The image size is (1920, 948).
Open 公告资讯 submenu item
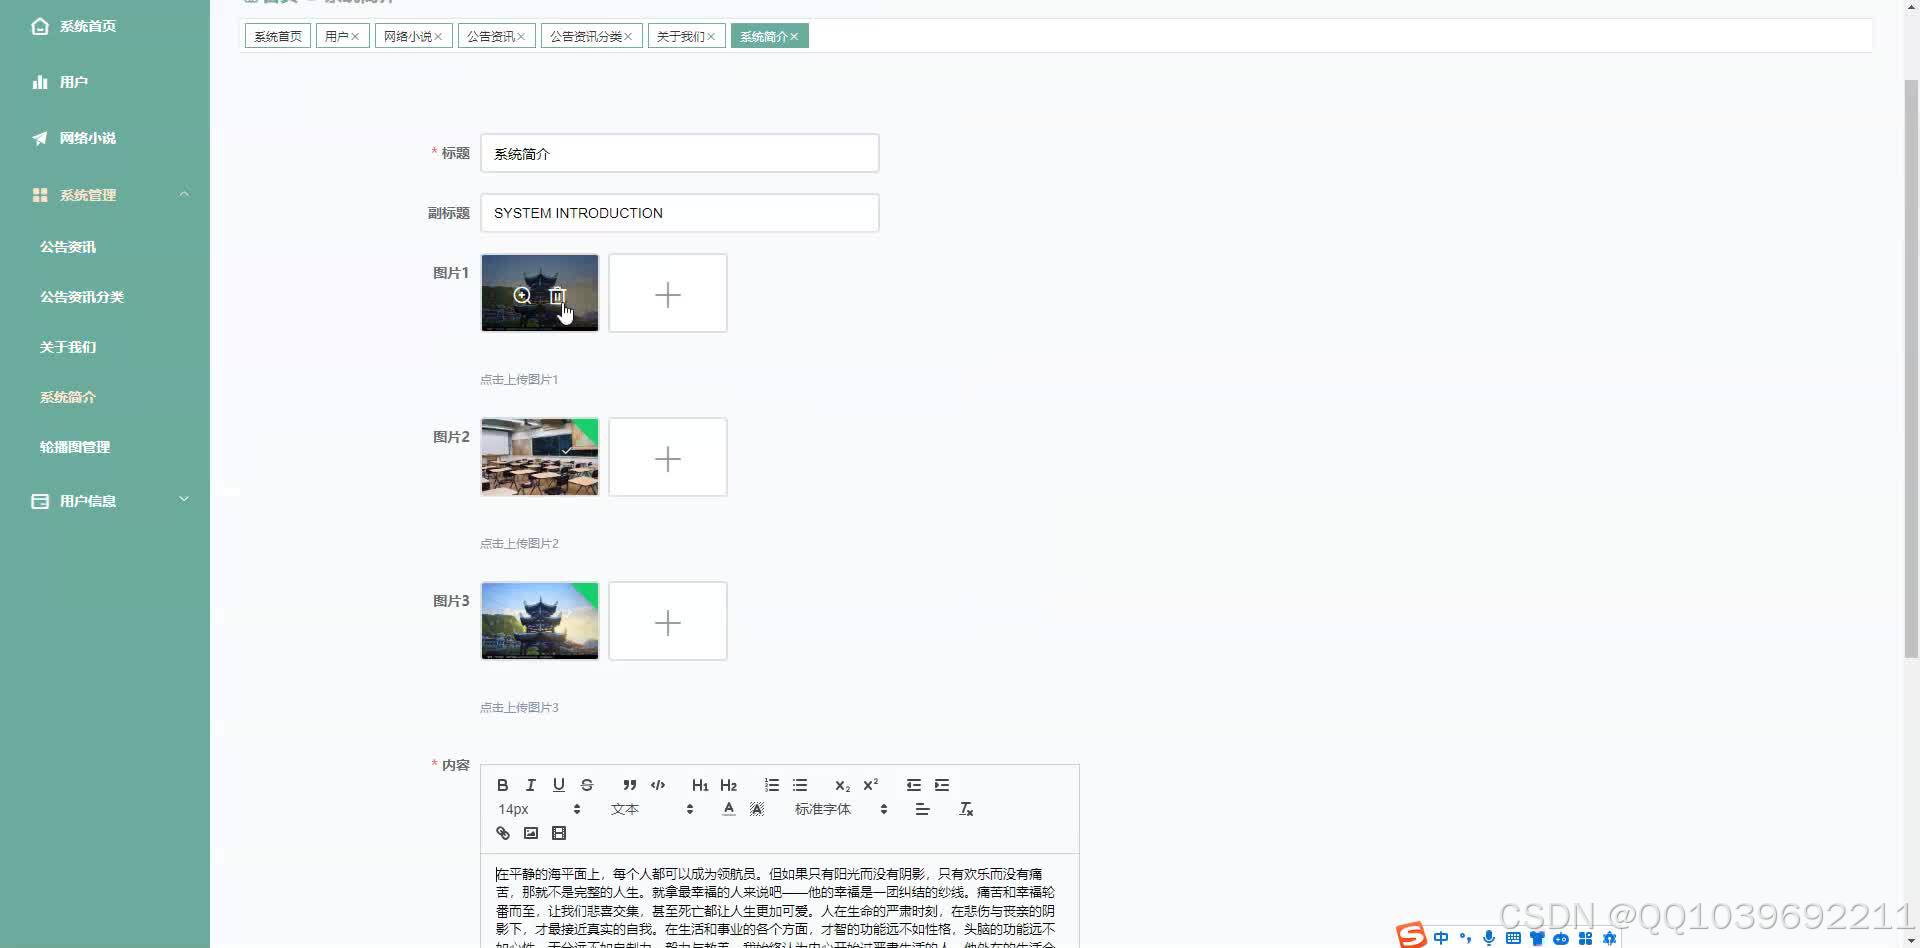click(105, 247)
